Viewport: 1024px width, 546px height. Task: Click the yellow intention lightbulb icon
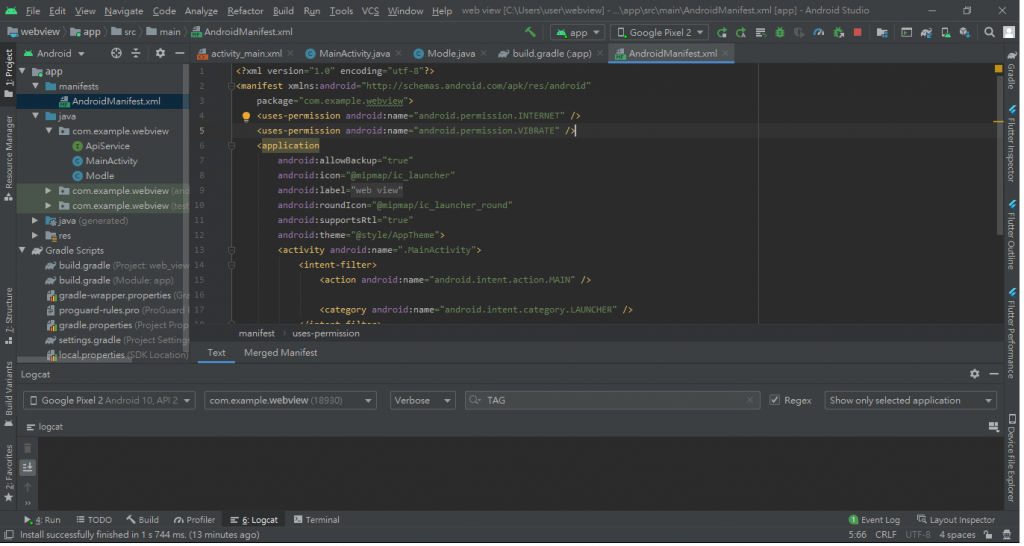click(247, 117)
